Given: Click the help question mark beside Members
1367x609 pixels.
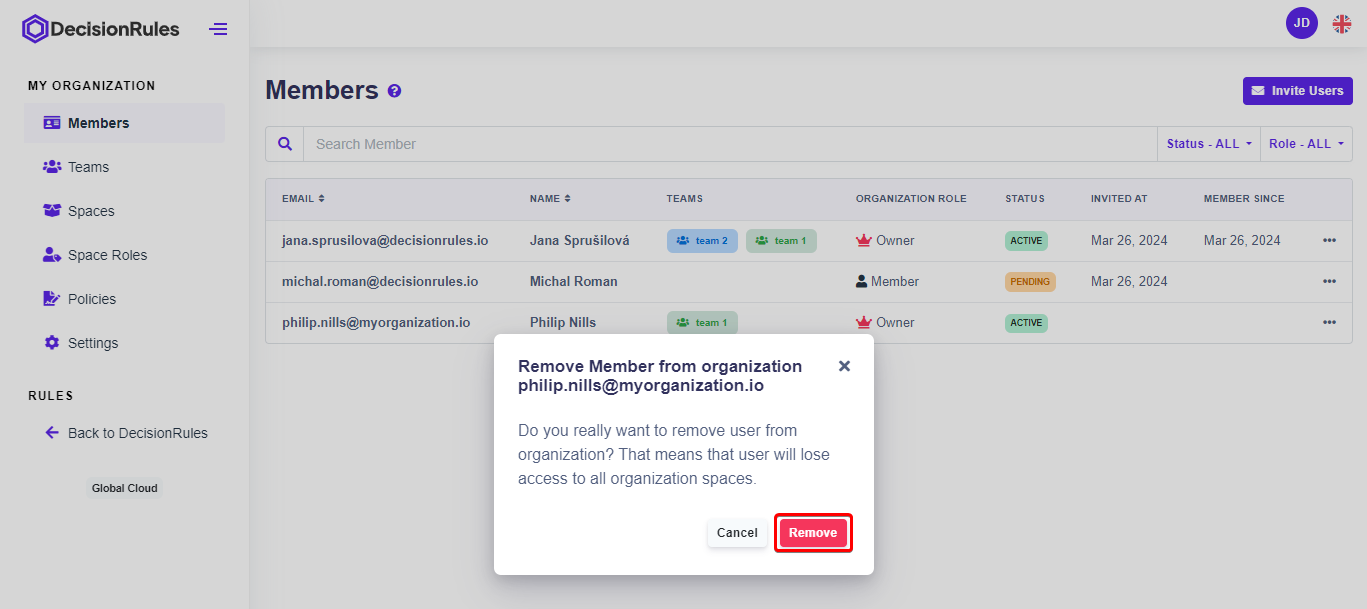Looking at the screenshot, I should (394, 91).
